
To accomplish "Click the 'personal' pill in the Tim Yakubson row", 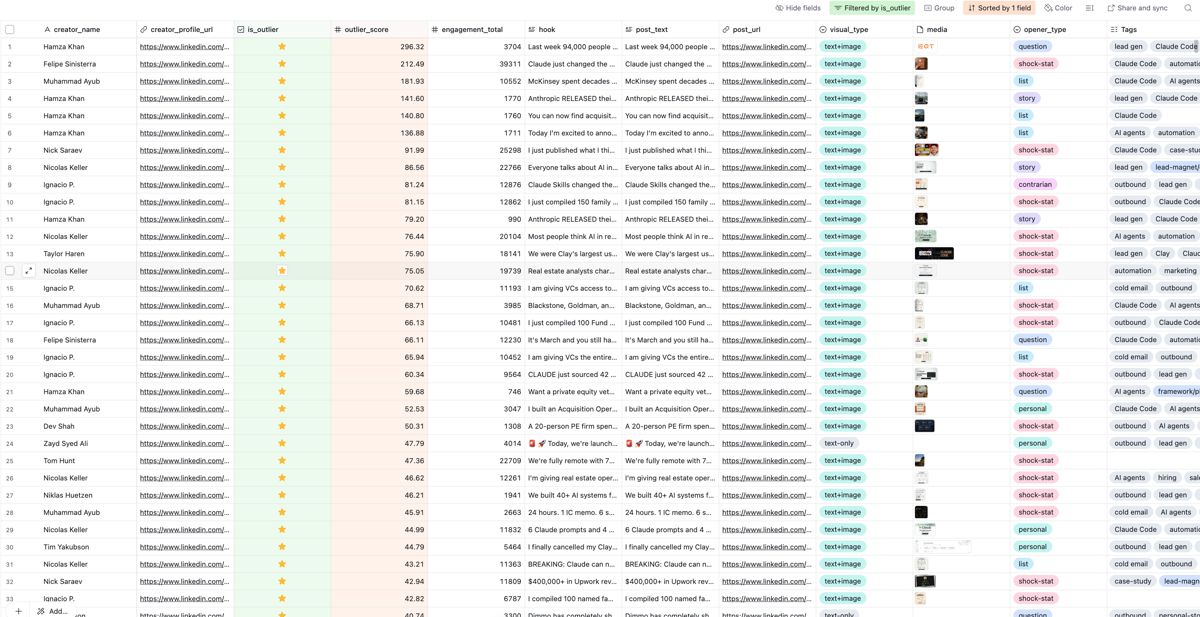I will click(1033, 547).
